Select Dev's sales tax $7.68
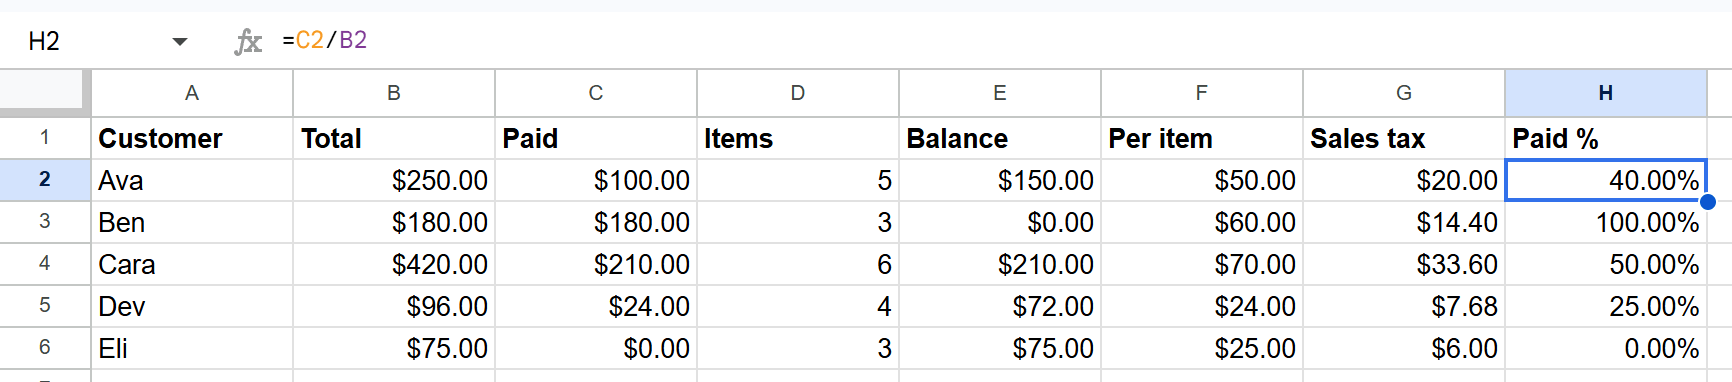The width and height of the screenshot is (1732, 382). click(1404, 306)
